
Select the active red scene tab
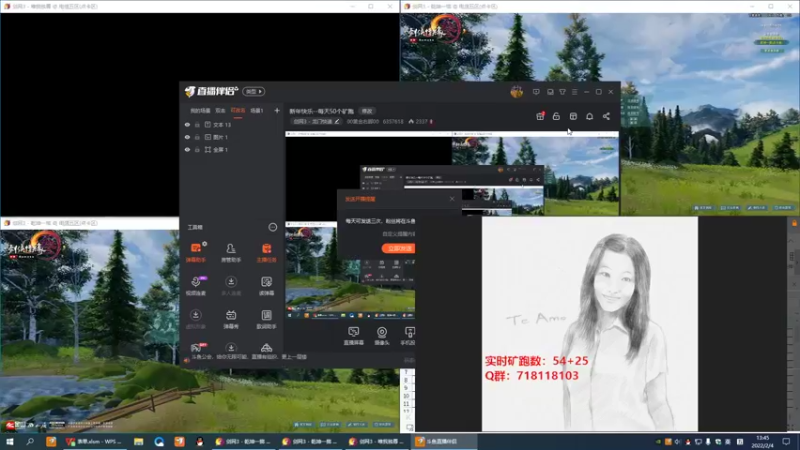(x=238, y=110)
